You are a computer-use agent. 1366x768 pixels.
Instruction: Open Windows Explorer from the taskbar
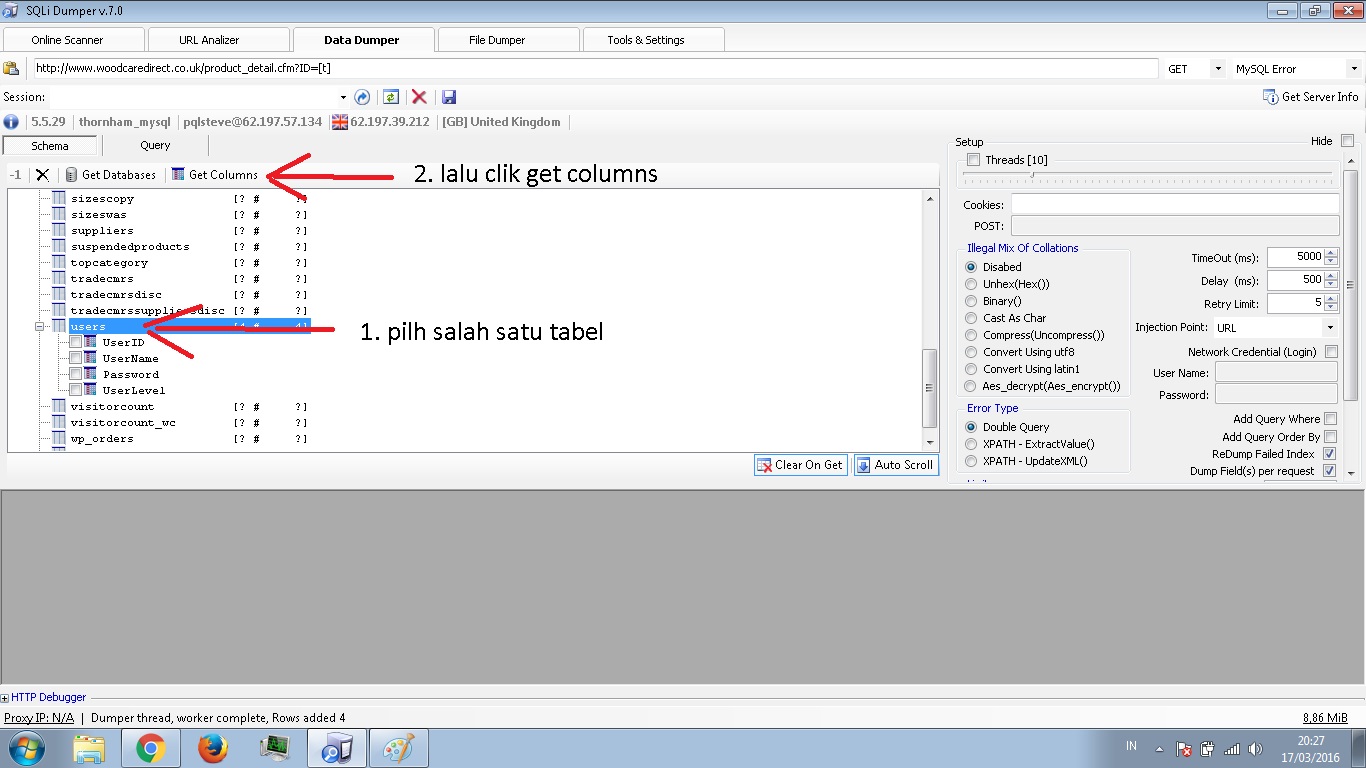[x=89, y=748]
